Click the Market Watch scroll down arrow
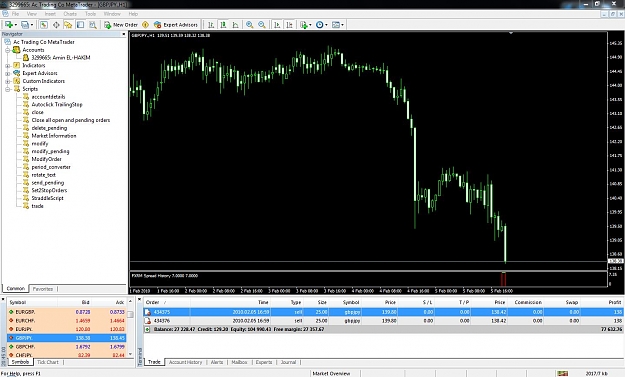 click(x=130, y=354)
